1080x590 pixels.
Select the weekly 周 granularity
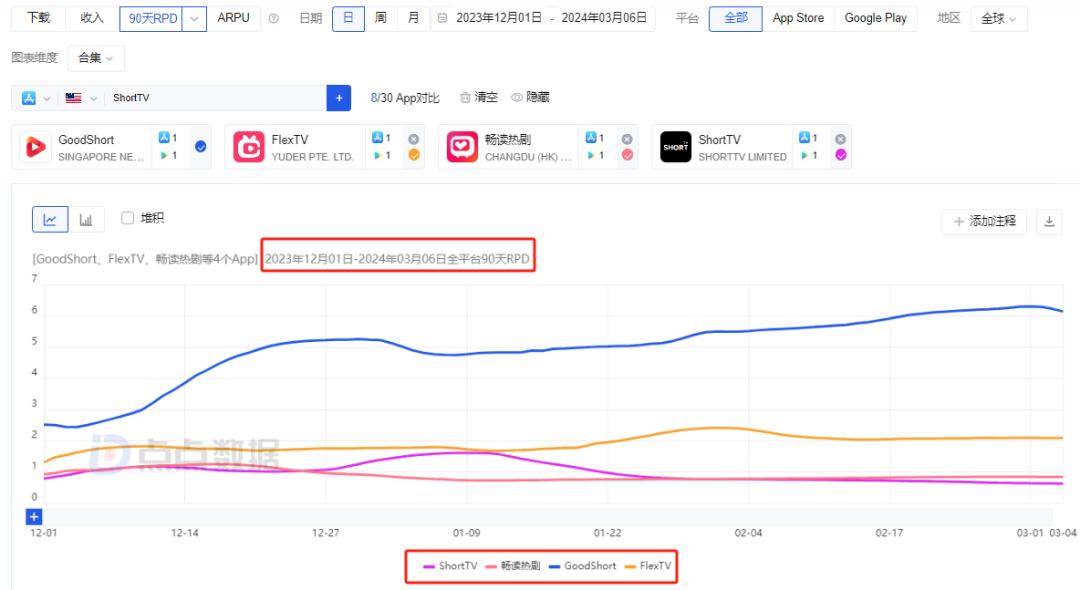coord(380,18)
